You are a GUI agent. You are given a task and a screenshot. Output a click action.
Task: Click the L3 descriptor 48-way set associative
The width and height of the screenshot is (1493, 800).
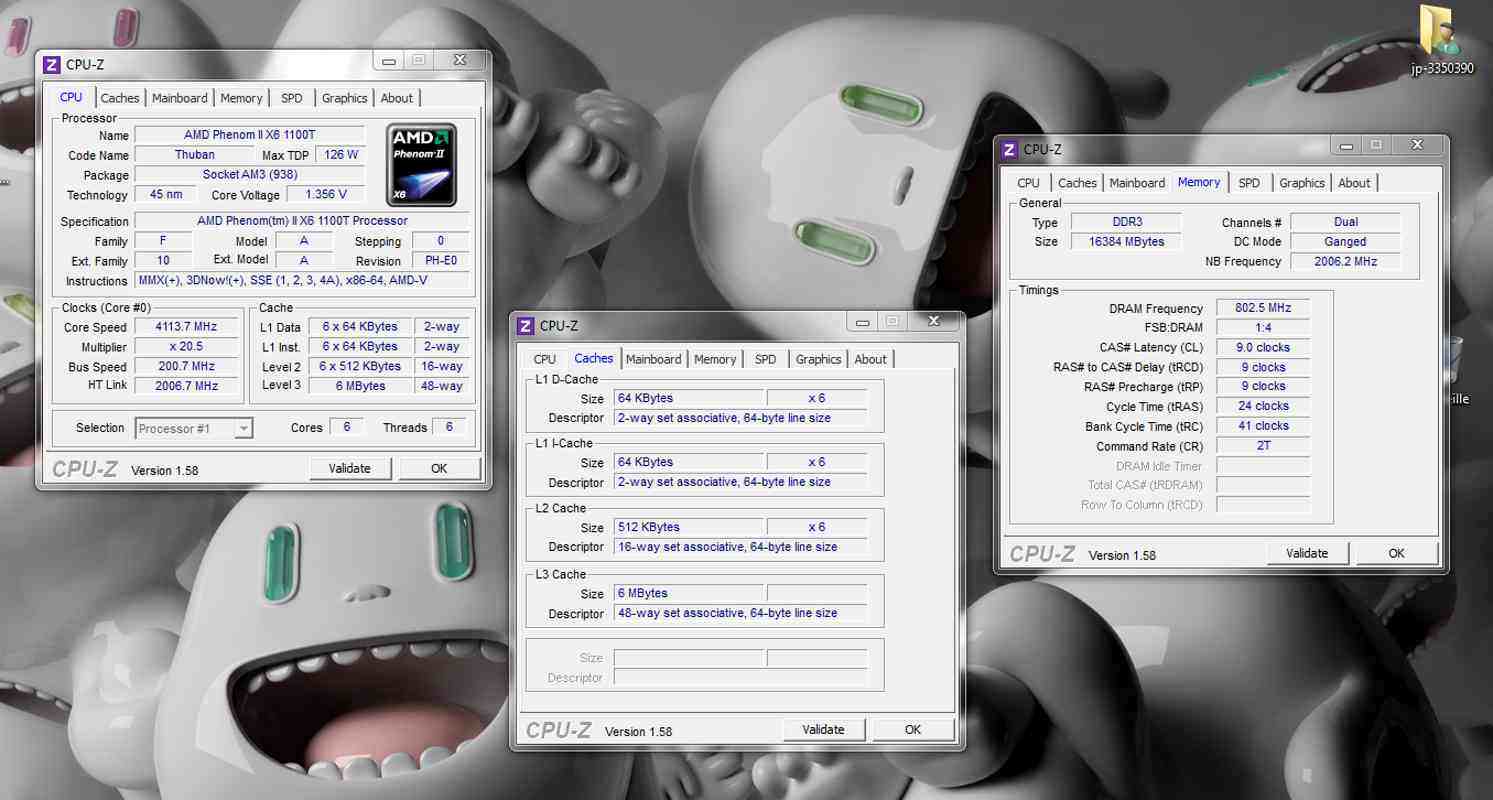coord(740,613)
